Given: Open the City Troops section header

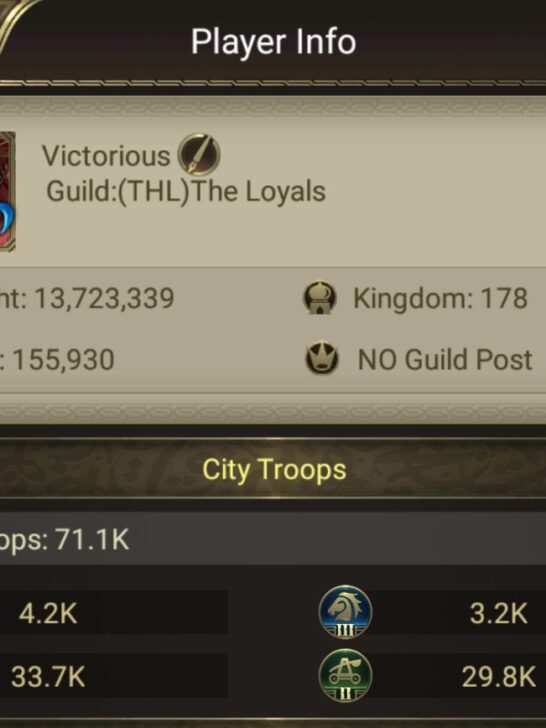Looking at the screenshot, I should pyautogui.click(x=273, y=469).
